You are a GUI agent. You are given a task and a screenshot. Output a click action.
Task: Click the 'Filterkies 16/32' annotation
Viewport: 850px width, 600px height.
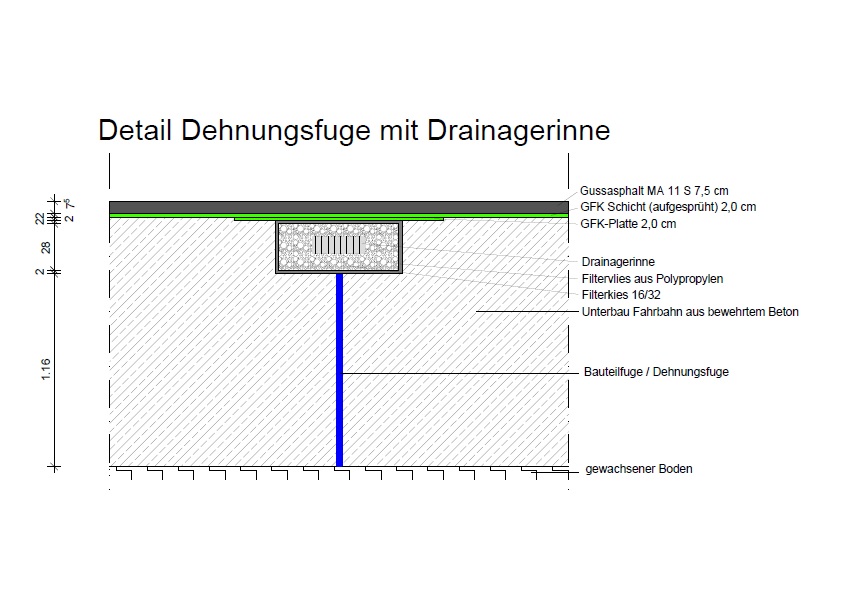621,295
